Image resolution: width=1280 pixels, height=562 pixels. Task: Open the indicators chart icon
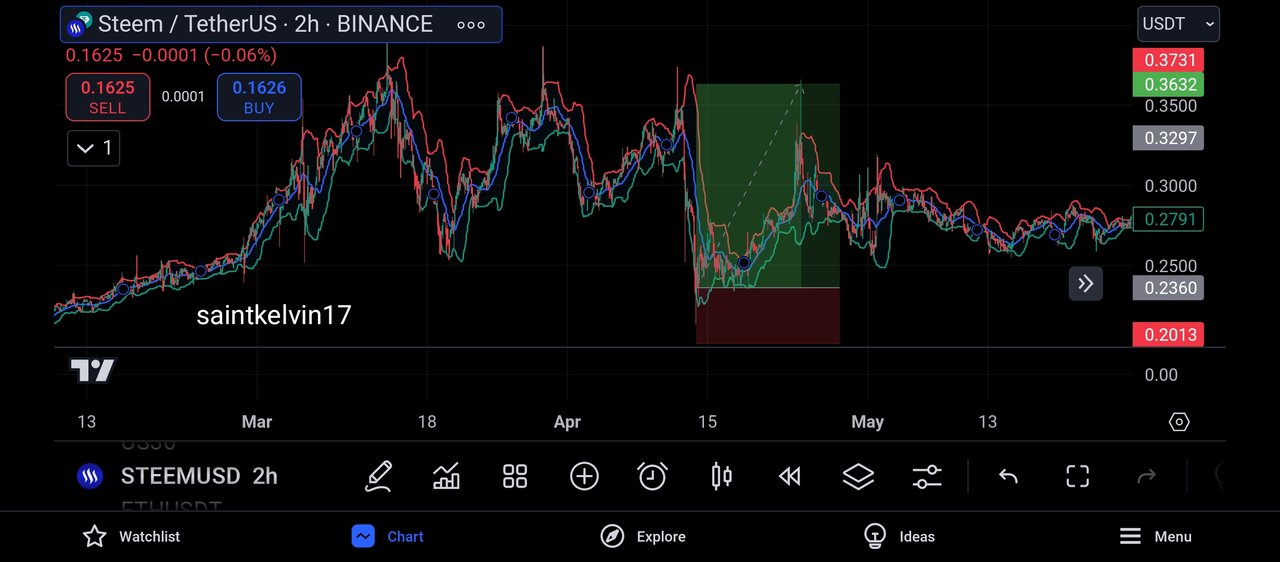tap(446, 476)
